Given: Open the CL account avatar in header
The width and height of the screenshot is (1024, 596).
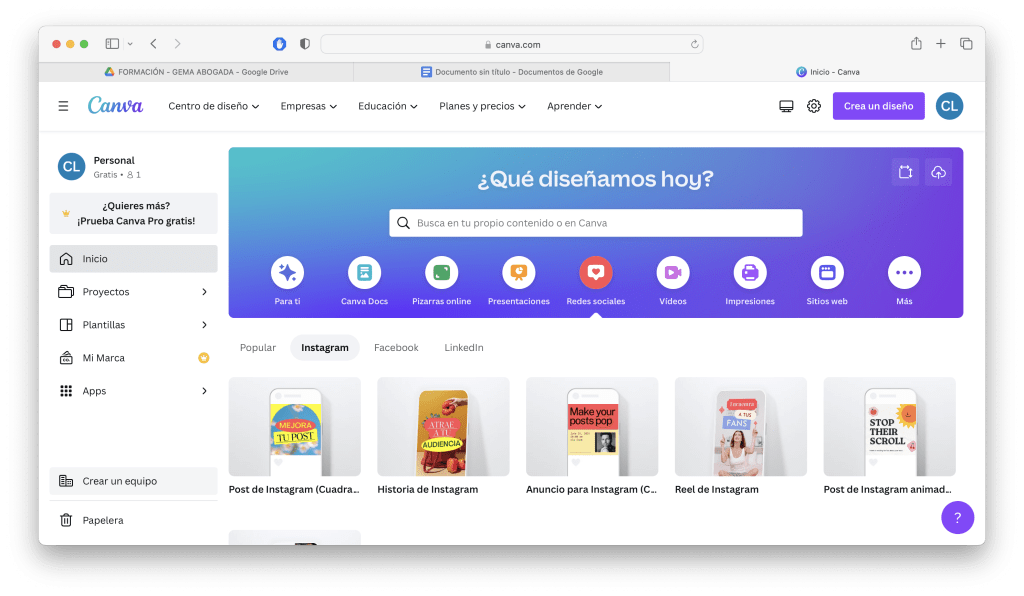Looking at the screenshot, I should [950, 106].
